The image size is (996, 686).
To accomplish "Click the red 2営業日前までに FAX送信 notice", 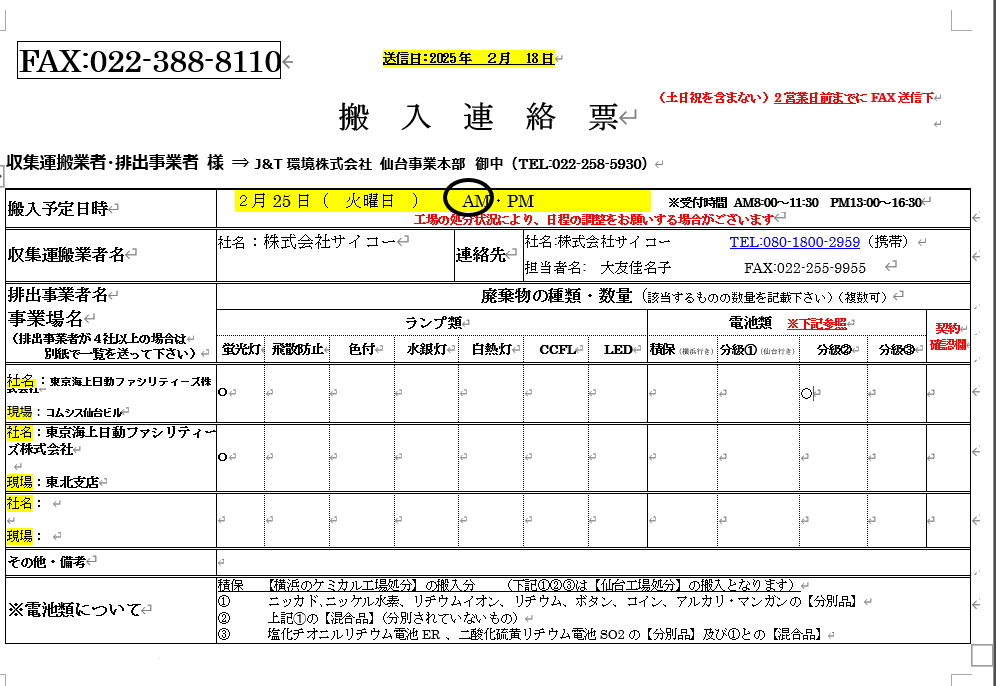I will click(x=796, y=98).
